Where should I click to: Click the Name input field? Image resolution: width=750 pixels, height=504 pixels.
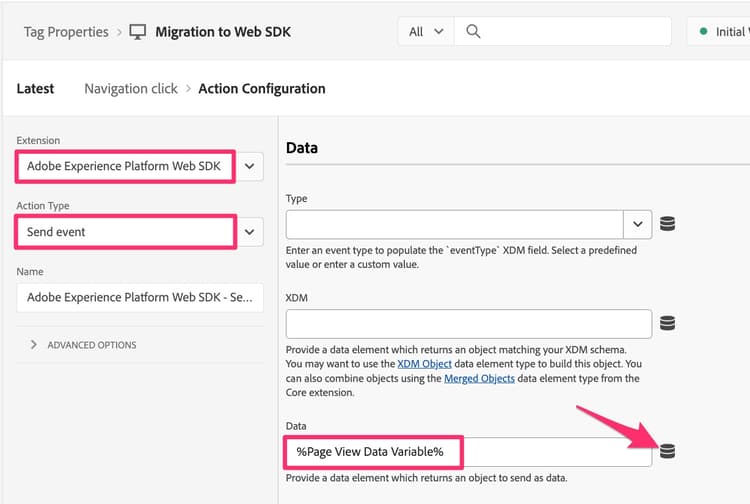pyautogui.click(x=140, y=297)
